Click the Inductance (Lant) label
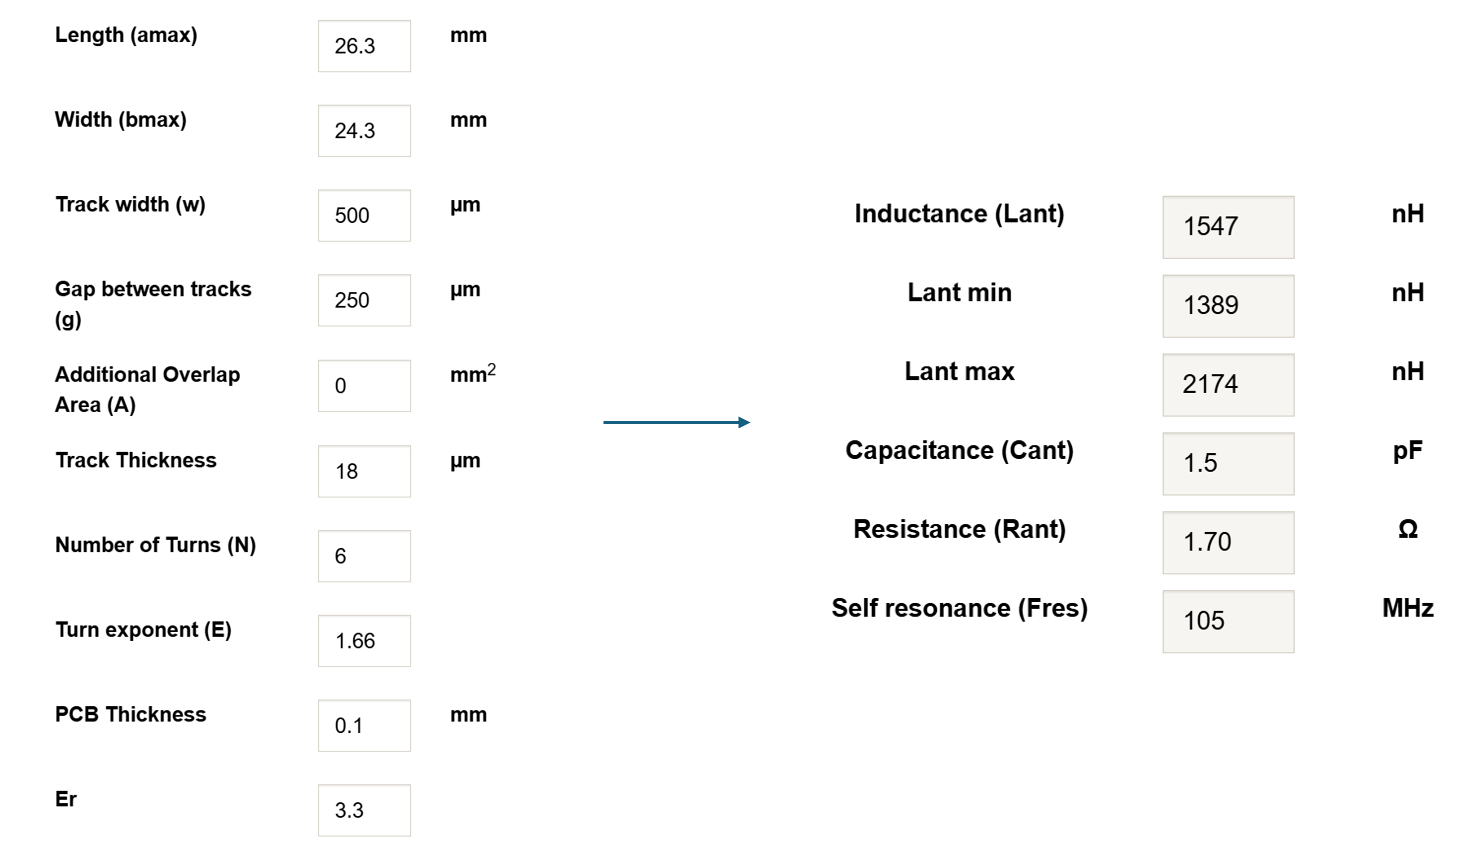Image resolution: width=1478 pixels, height=861 pixels. click(x=959, y=214)
